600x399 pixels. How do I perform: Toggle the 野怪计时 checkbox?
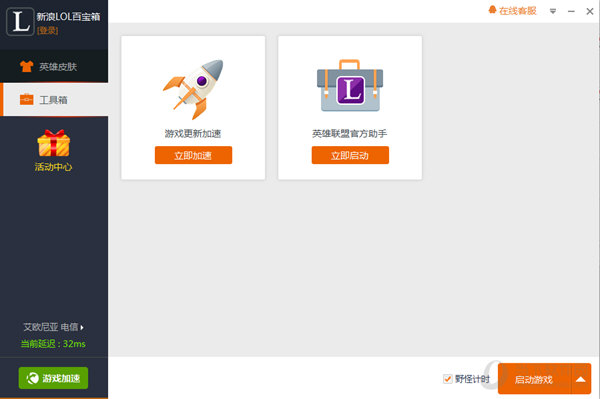447,379
